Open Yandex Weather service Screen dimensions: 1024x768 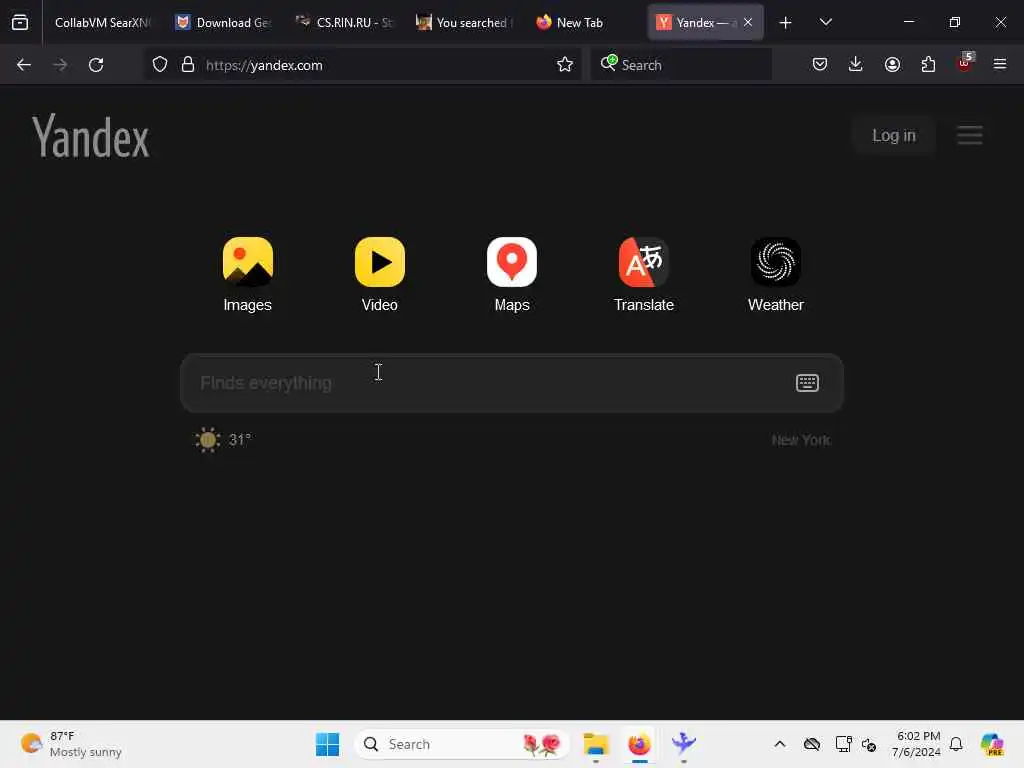pos(775,274)
